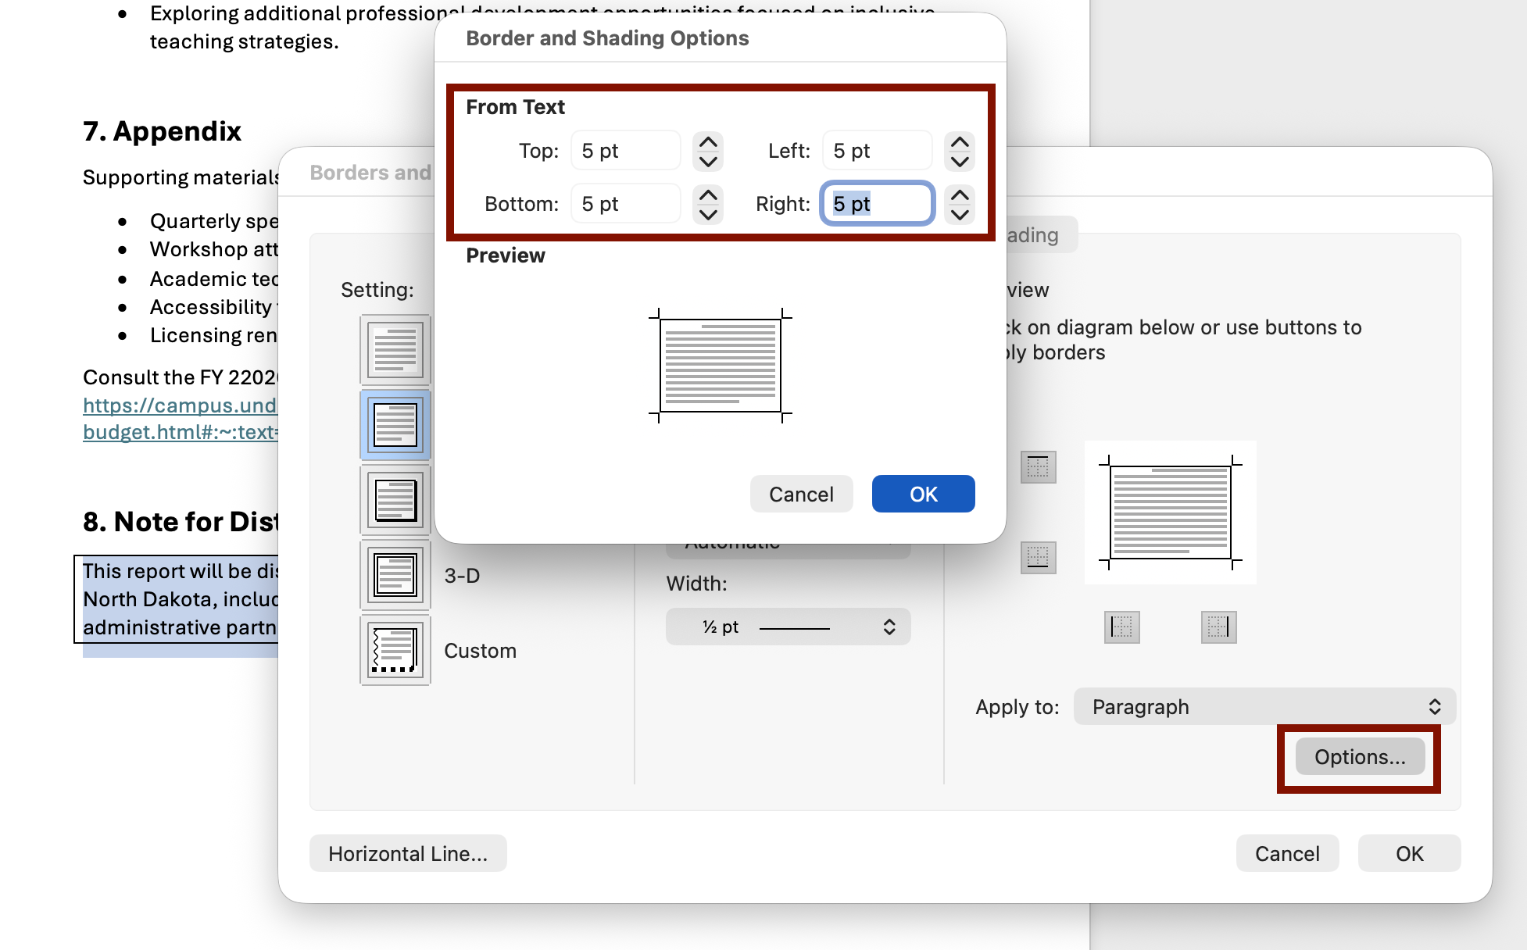Open the Apply to dropdown set to Paragraph
Viewport: 1527px width, 950px height.
[1264, 706]
